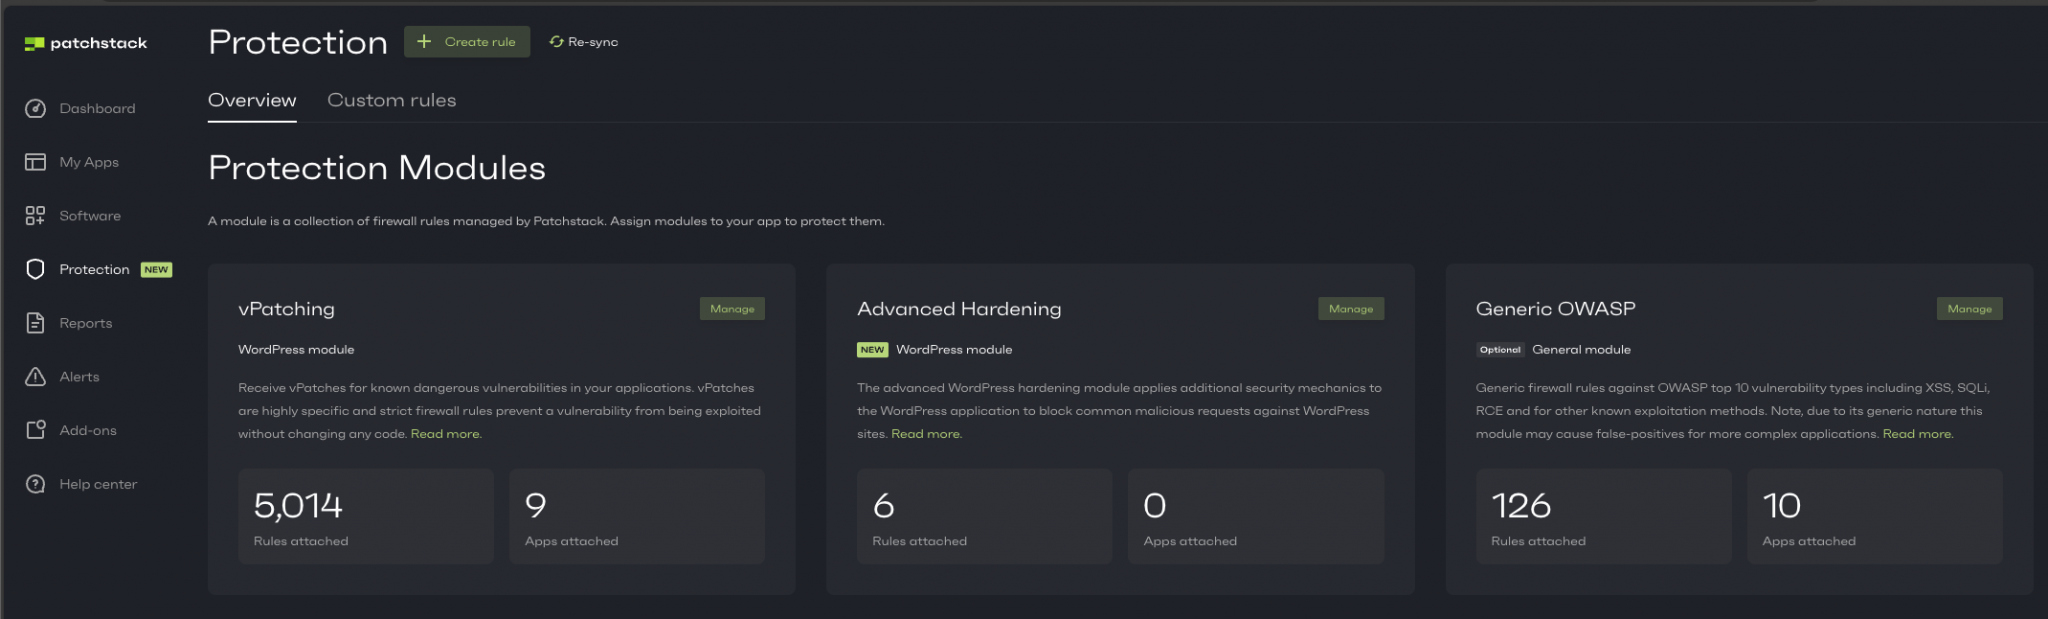Click the patchstack brand name

99,43
